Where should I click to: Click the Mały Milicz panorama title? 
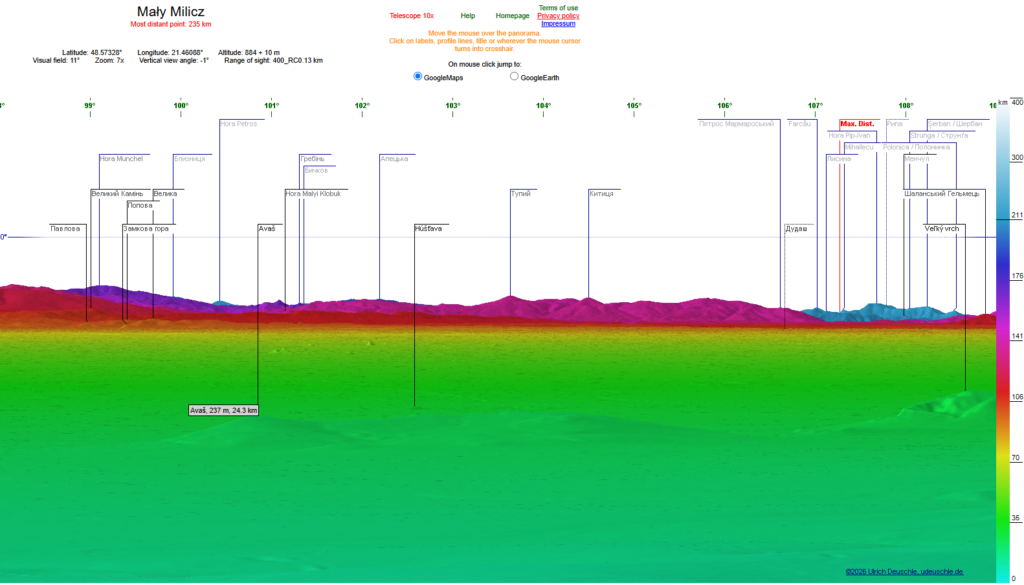point(170,12)
